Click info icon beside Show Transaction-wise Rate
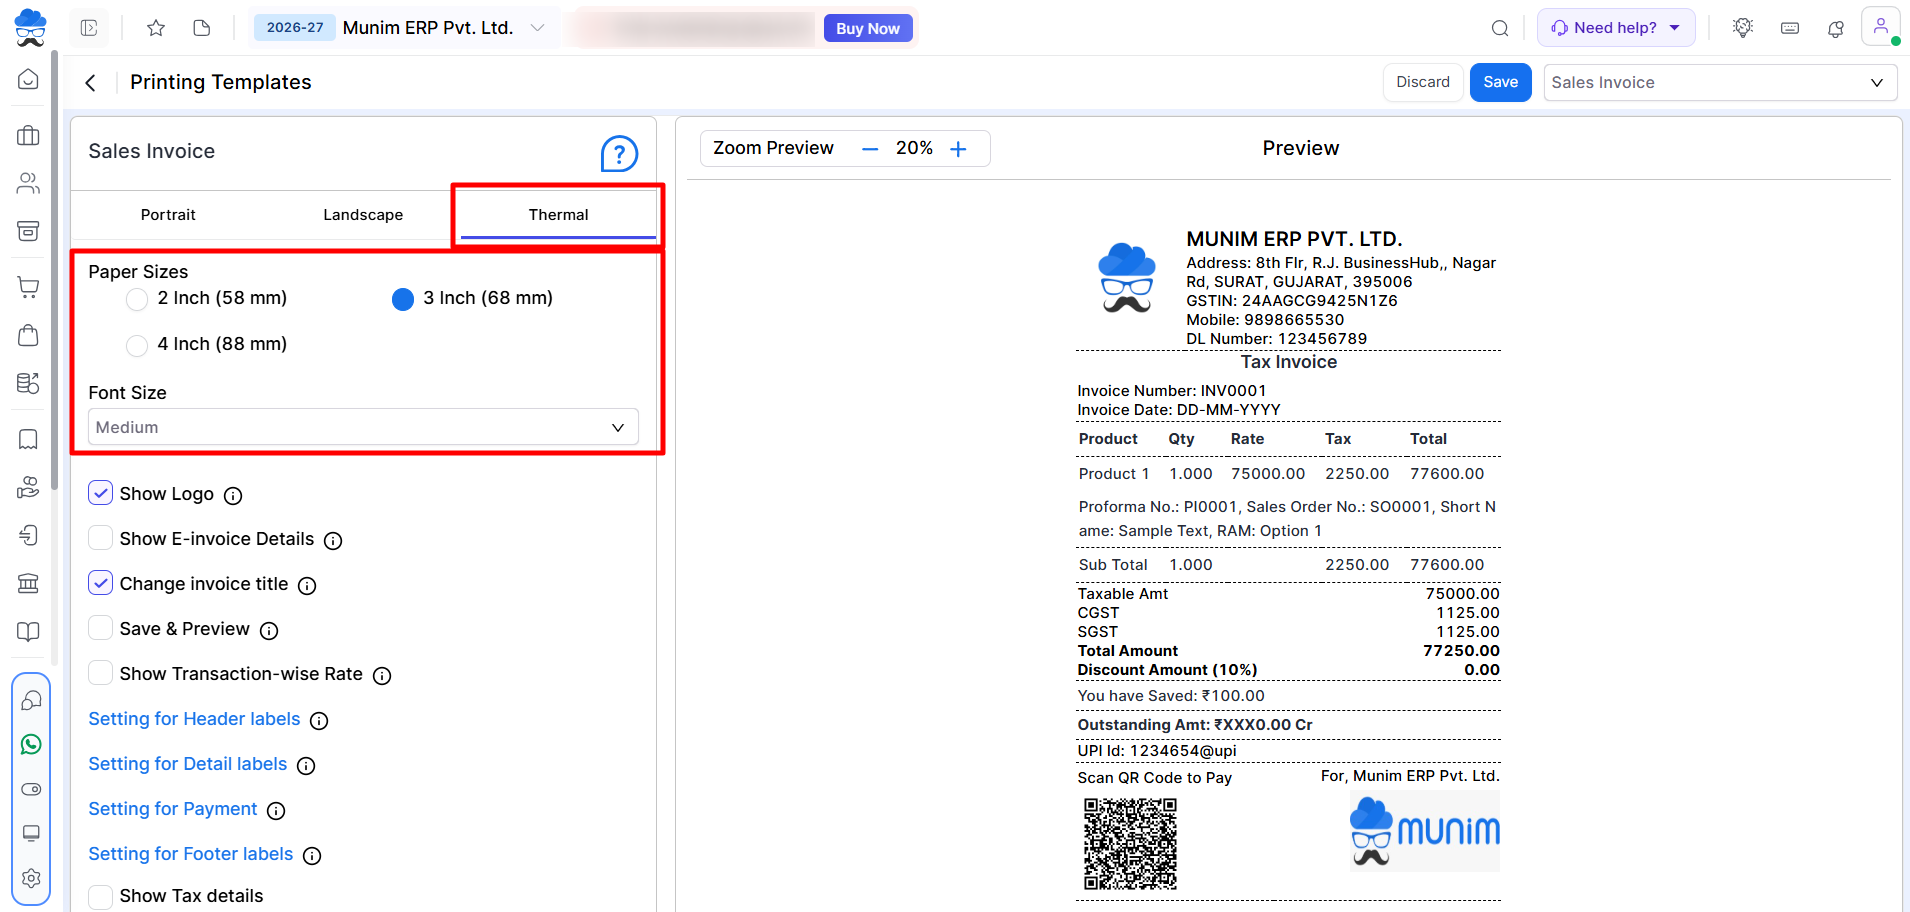 [382, 676]
